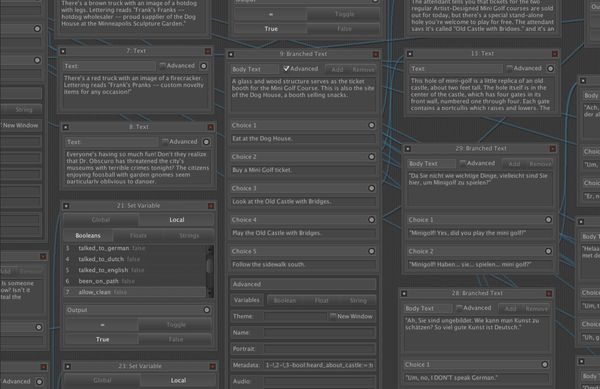Delete node 13: Text with red icon
The image size is (600, 389).
554,54
